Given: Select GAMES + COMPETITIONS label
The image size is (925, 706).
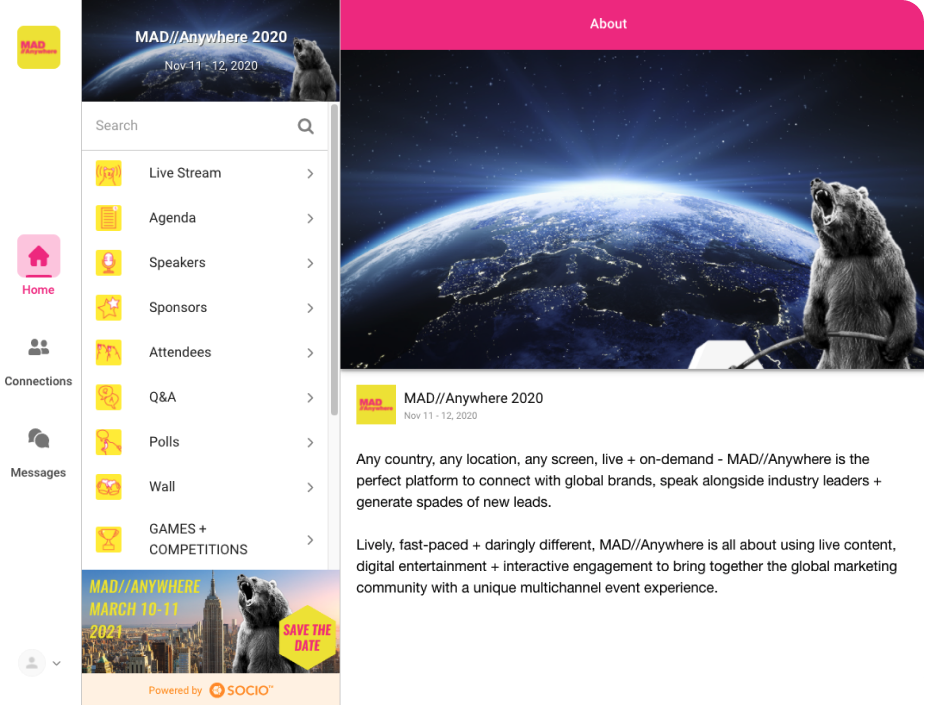Looking at the screenshot, I should pyautogui.click(x=198, y=539).
